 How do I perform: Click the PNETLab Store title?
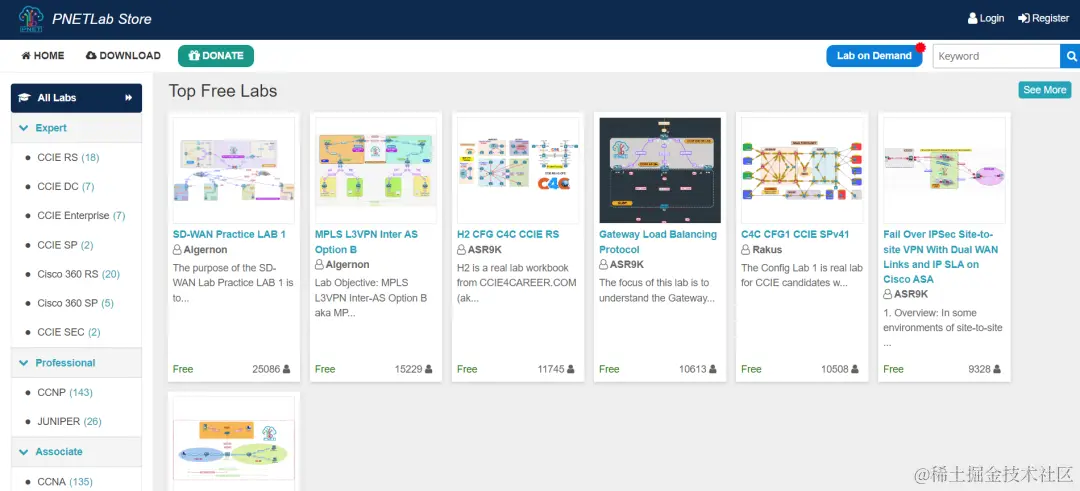102,19
